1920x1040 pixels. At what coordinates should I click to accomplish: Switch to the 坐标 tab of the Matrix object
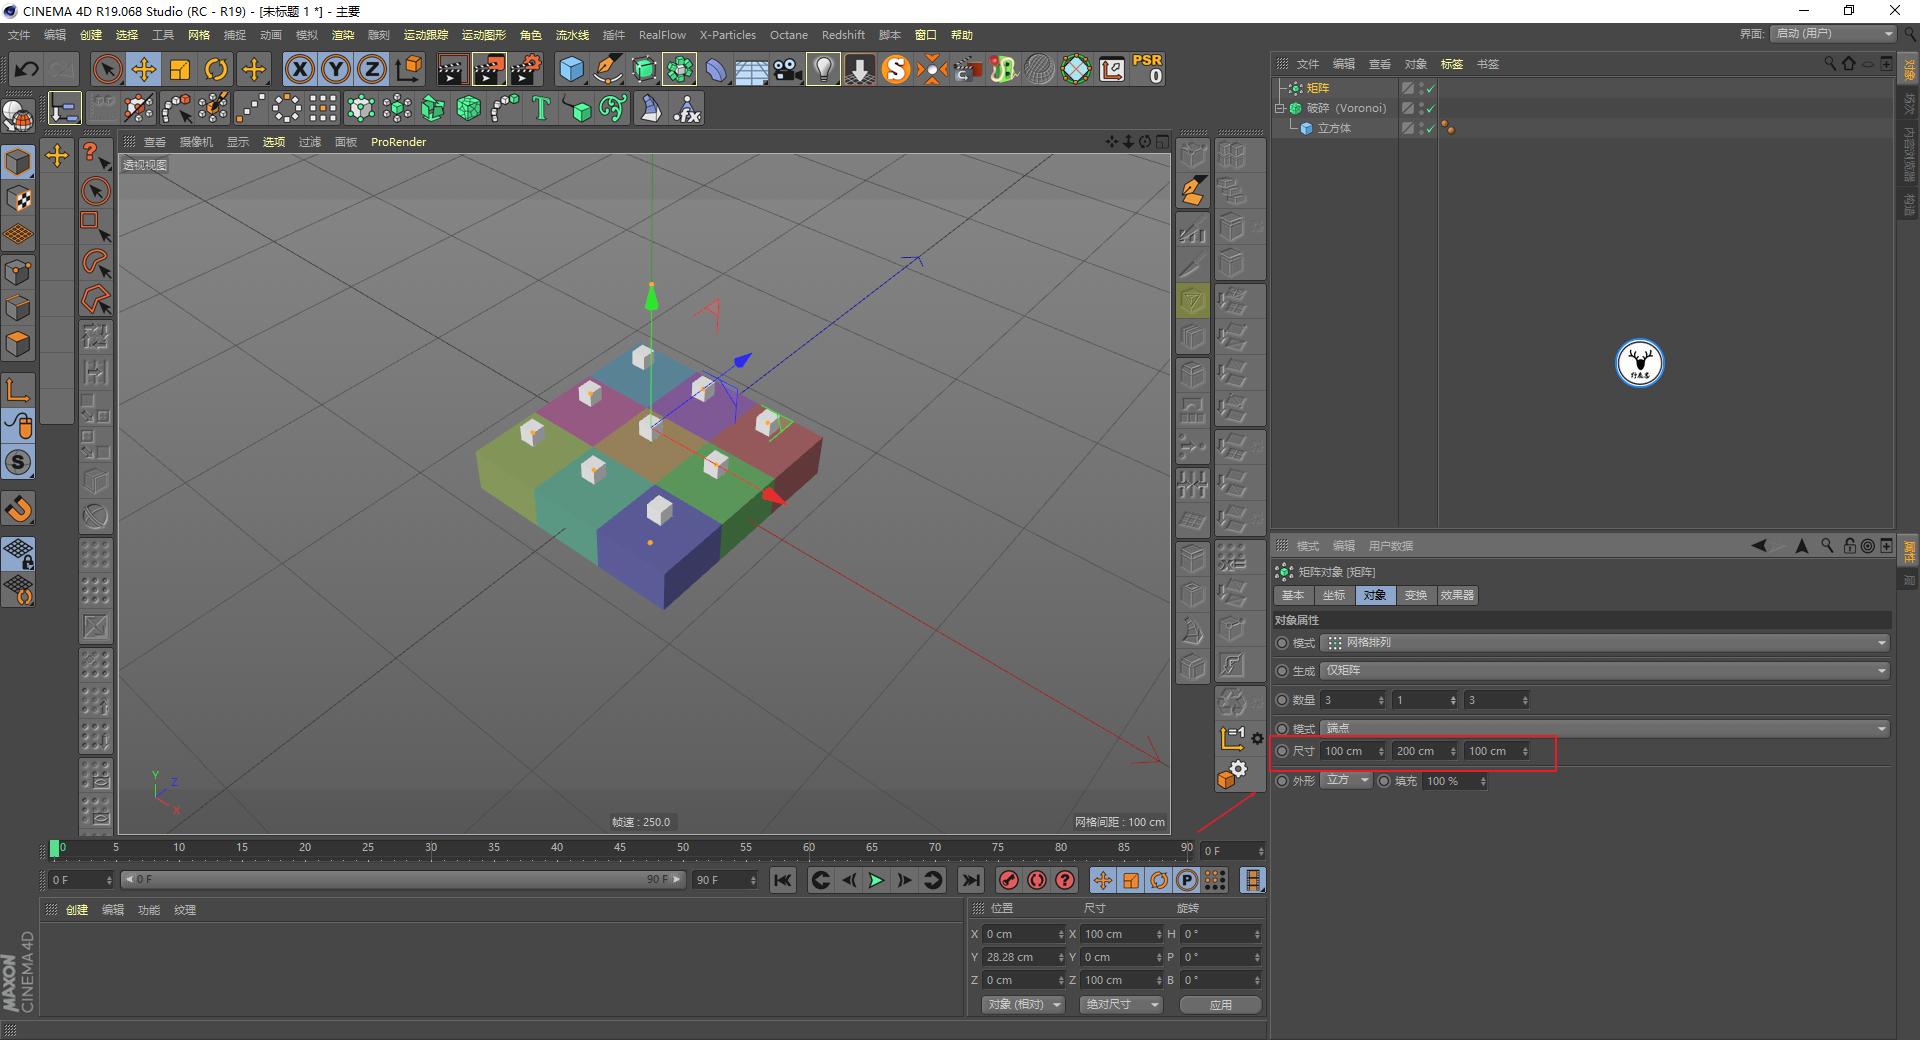click(1333, 595)
